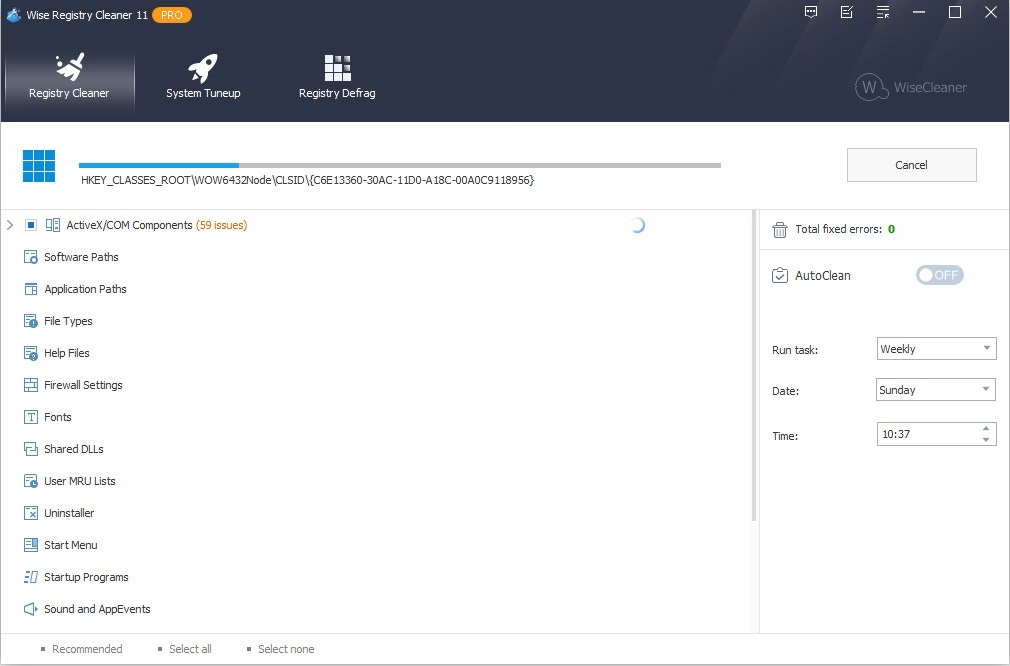
Task: Click the Startup Programs icon
Action: click(x=31, y=577)
